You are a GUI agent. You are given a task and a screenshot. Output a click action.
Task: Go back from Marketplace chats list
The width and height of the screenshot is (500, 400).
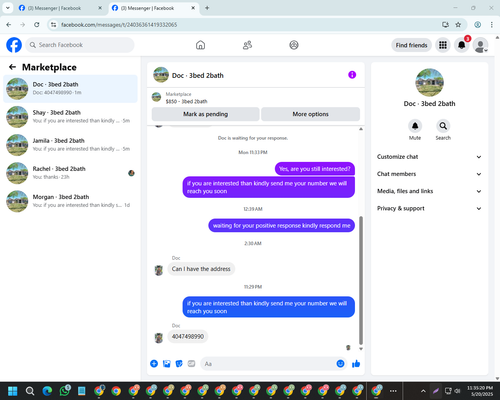click(12, 67)
